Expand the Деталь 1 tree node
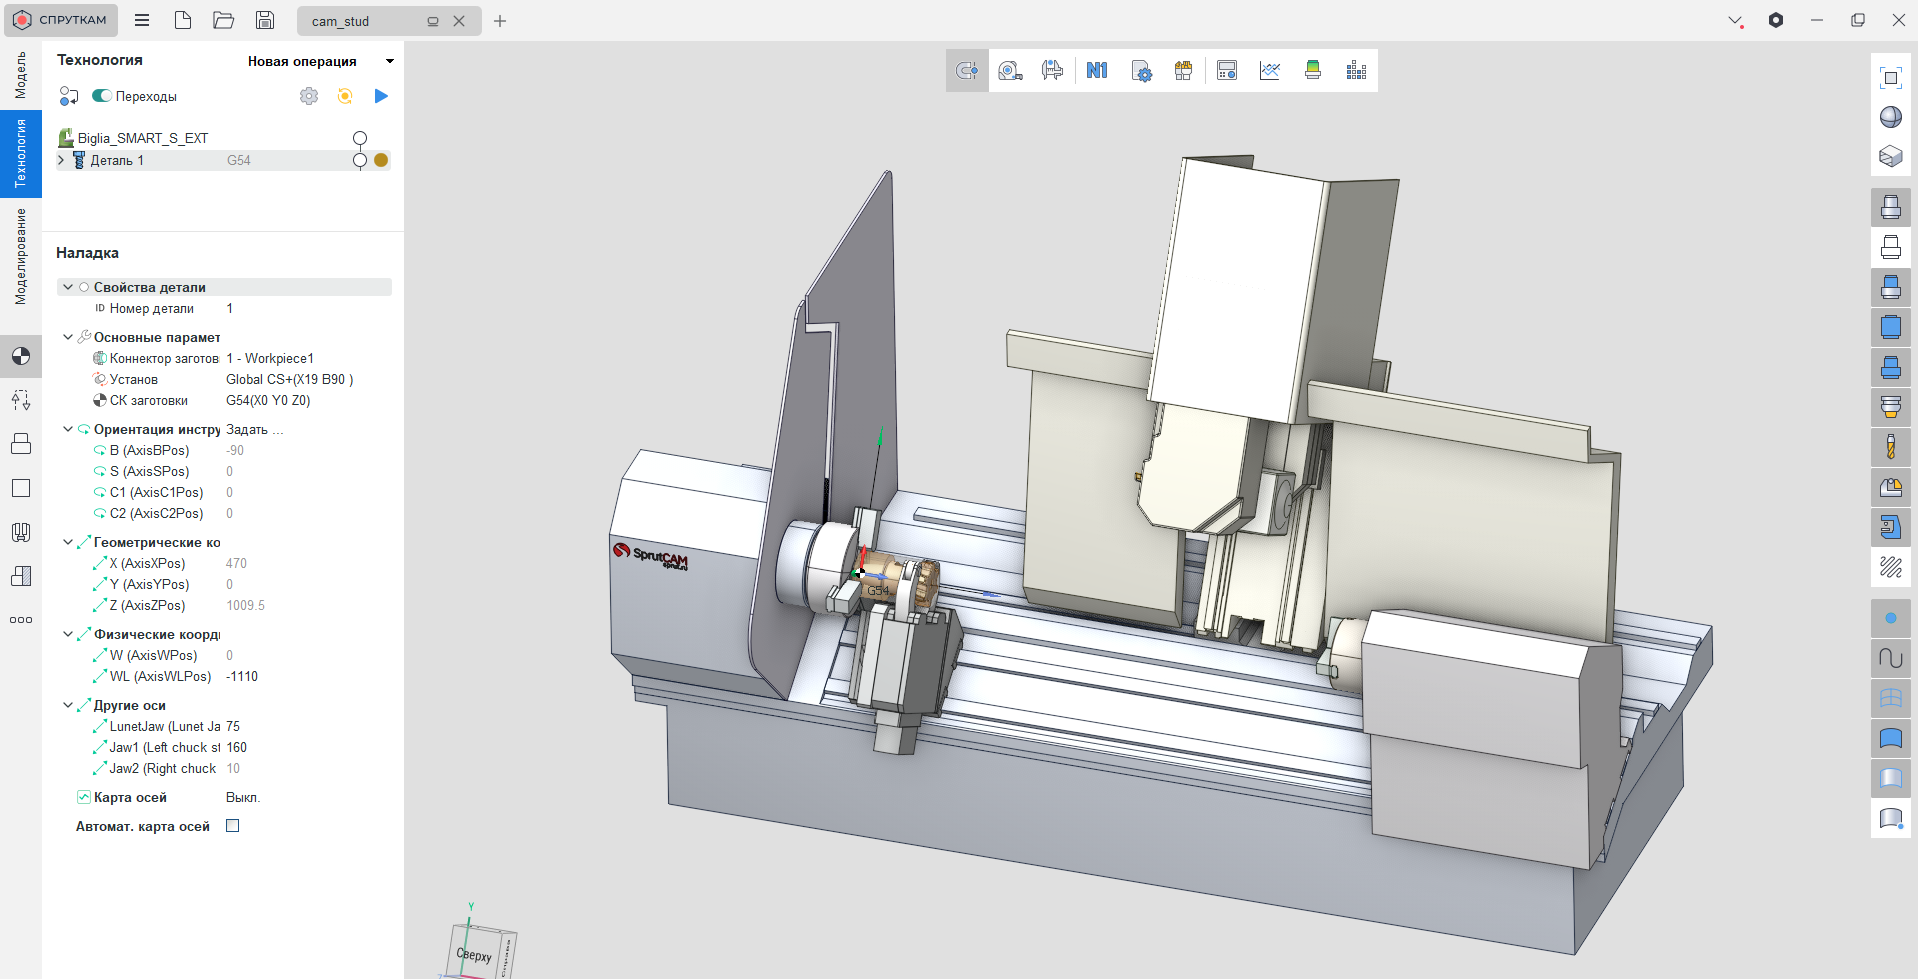 coord(62,160)
